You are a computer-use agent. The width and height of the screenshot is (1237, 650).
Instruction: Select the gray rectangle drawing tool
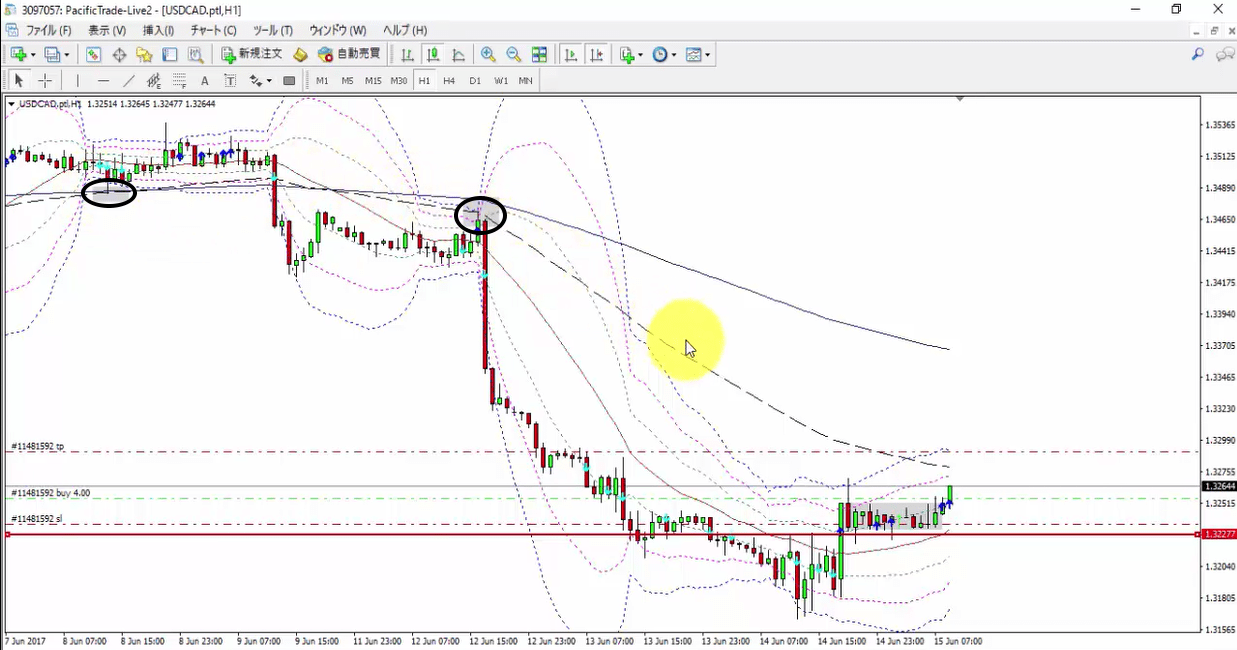(290, 81)
